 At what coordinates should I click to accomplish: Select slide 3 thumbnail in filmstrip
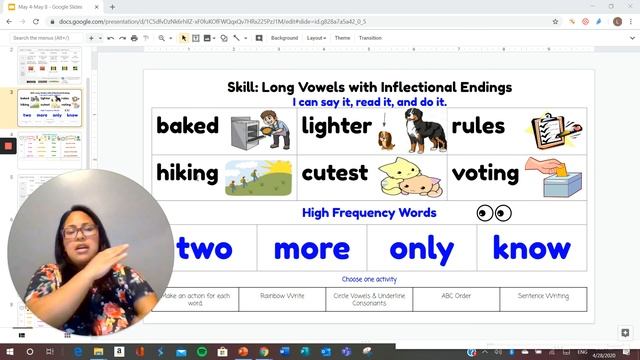49,108
